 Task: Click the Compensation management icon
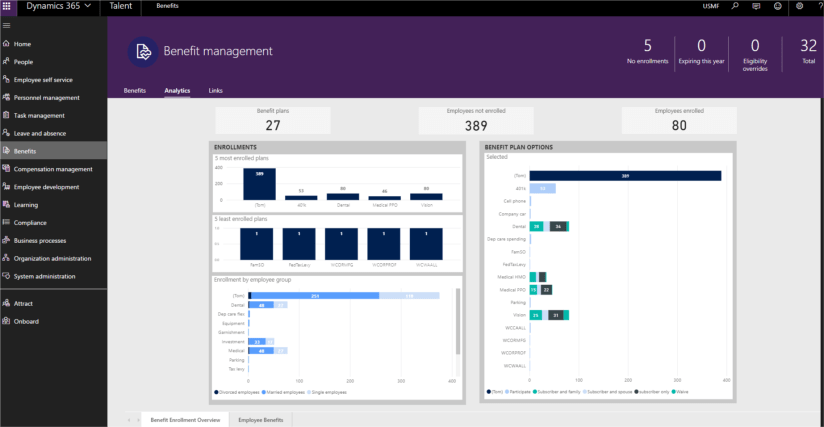click(x=6, y=169)
